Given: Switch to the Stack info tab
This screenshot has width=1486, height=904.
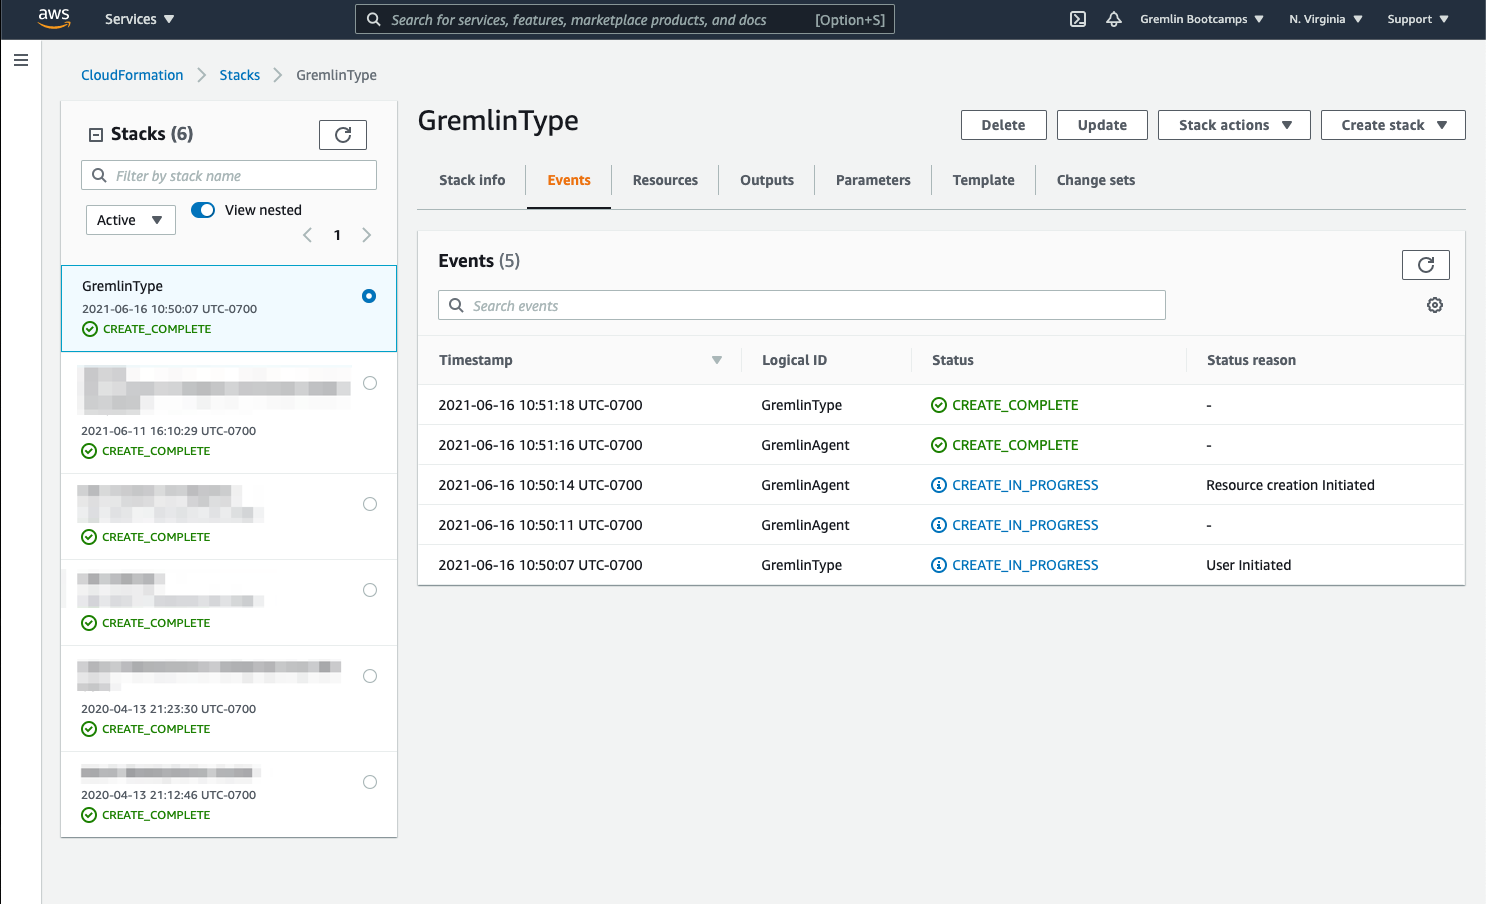Looking at the screenshot, I should pyautogui.click(x=472, y=180).
